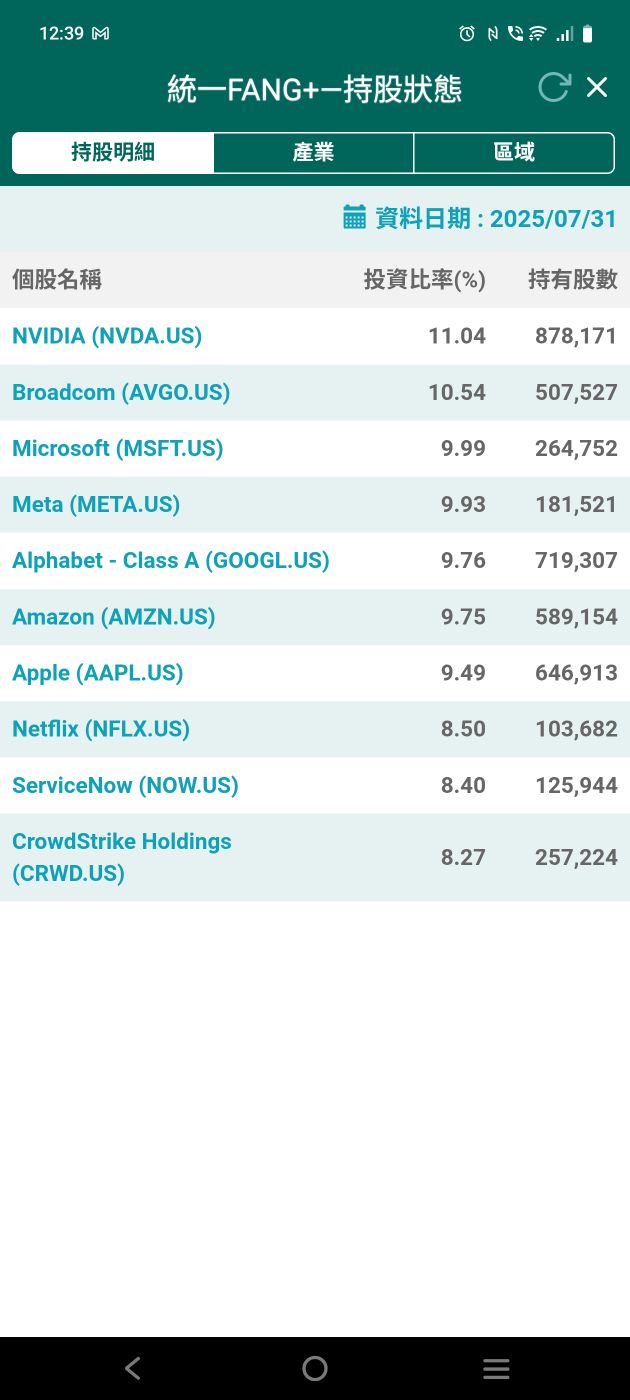Open Broadcom (AVGO.US) stock link
Image resolution: width=630 pixels, height=1400 pixels.
(x=121, y=392)
